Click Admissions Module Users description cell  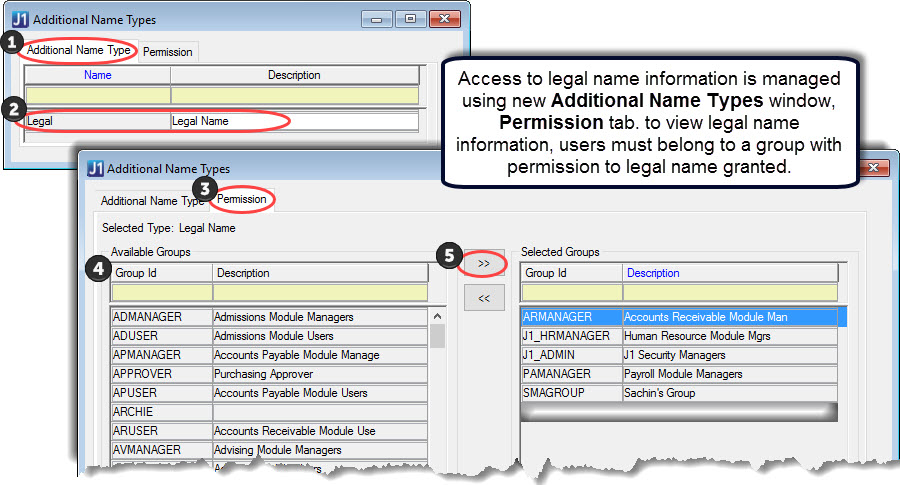pos(320,336)
